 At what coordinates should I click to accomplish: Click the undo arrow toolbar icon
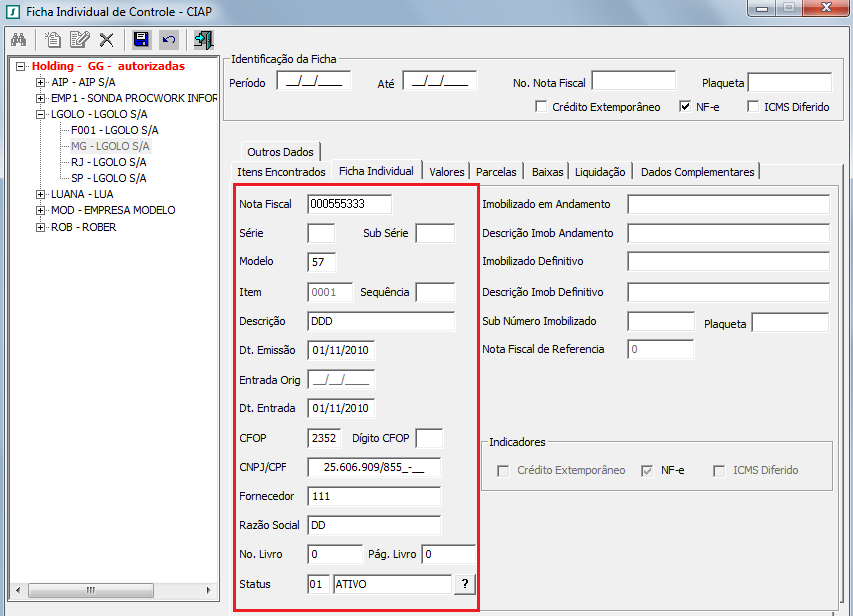coord(168,40)
